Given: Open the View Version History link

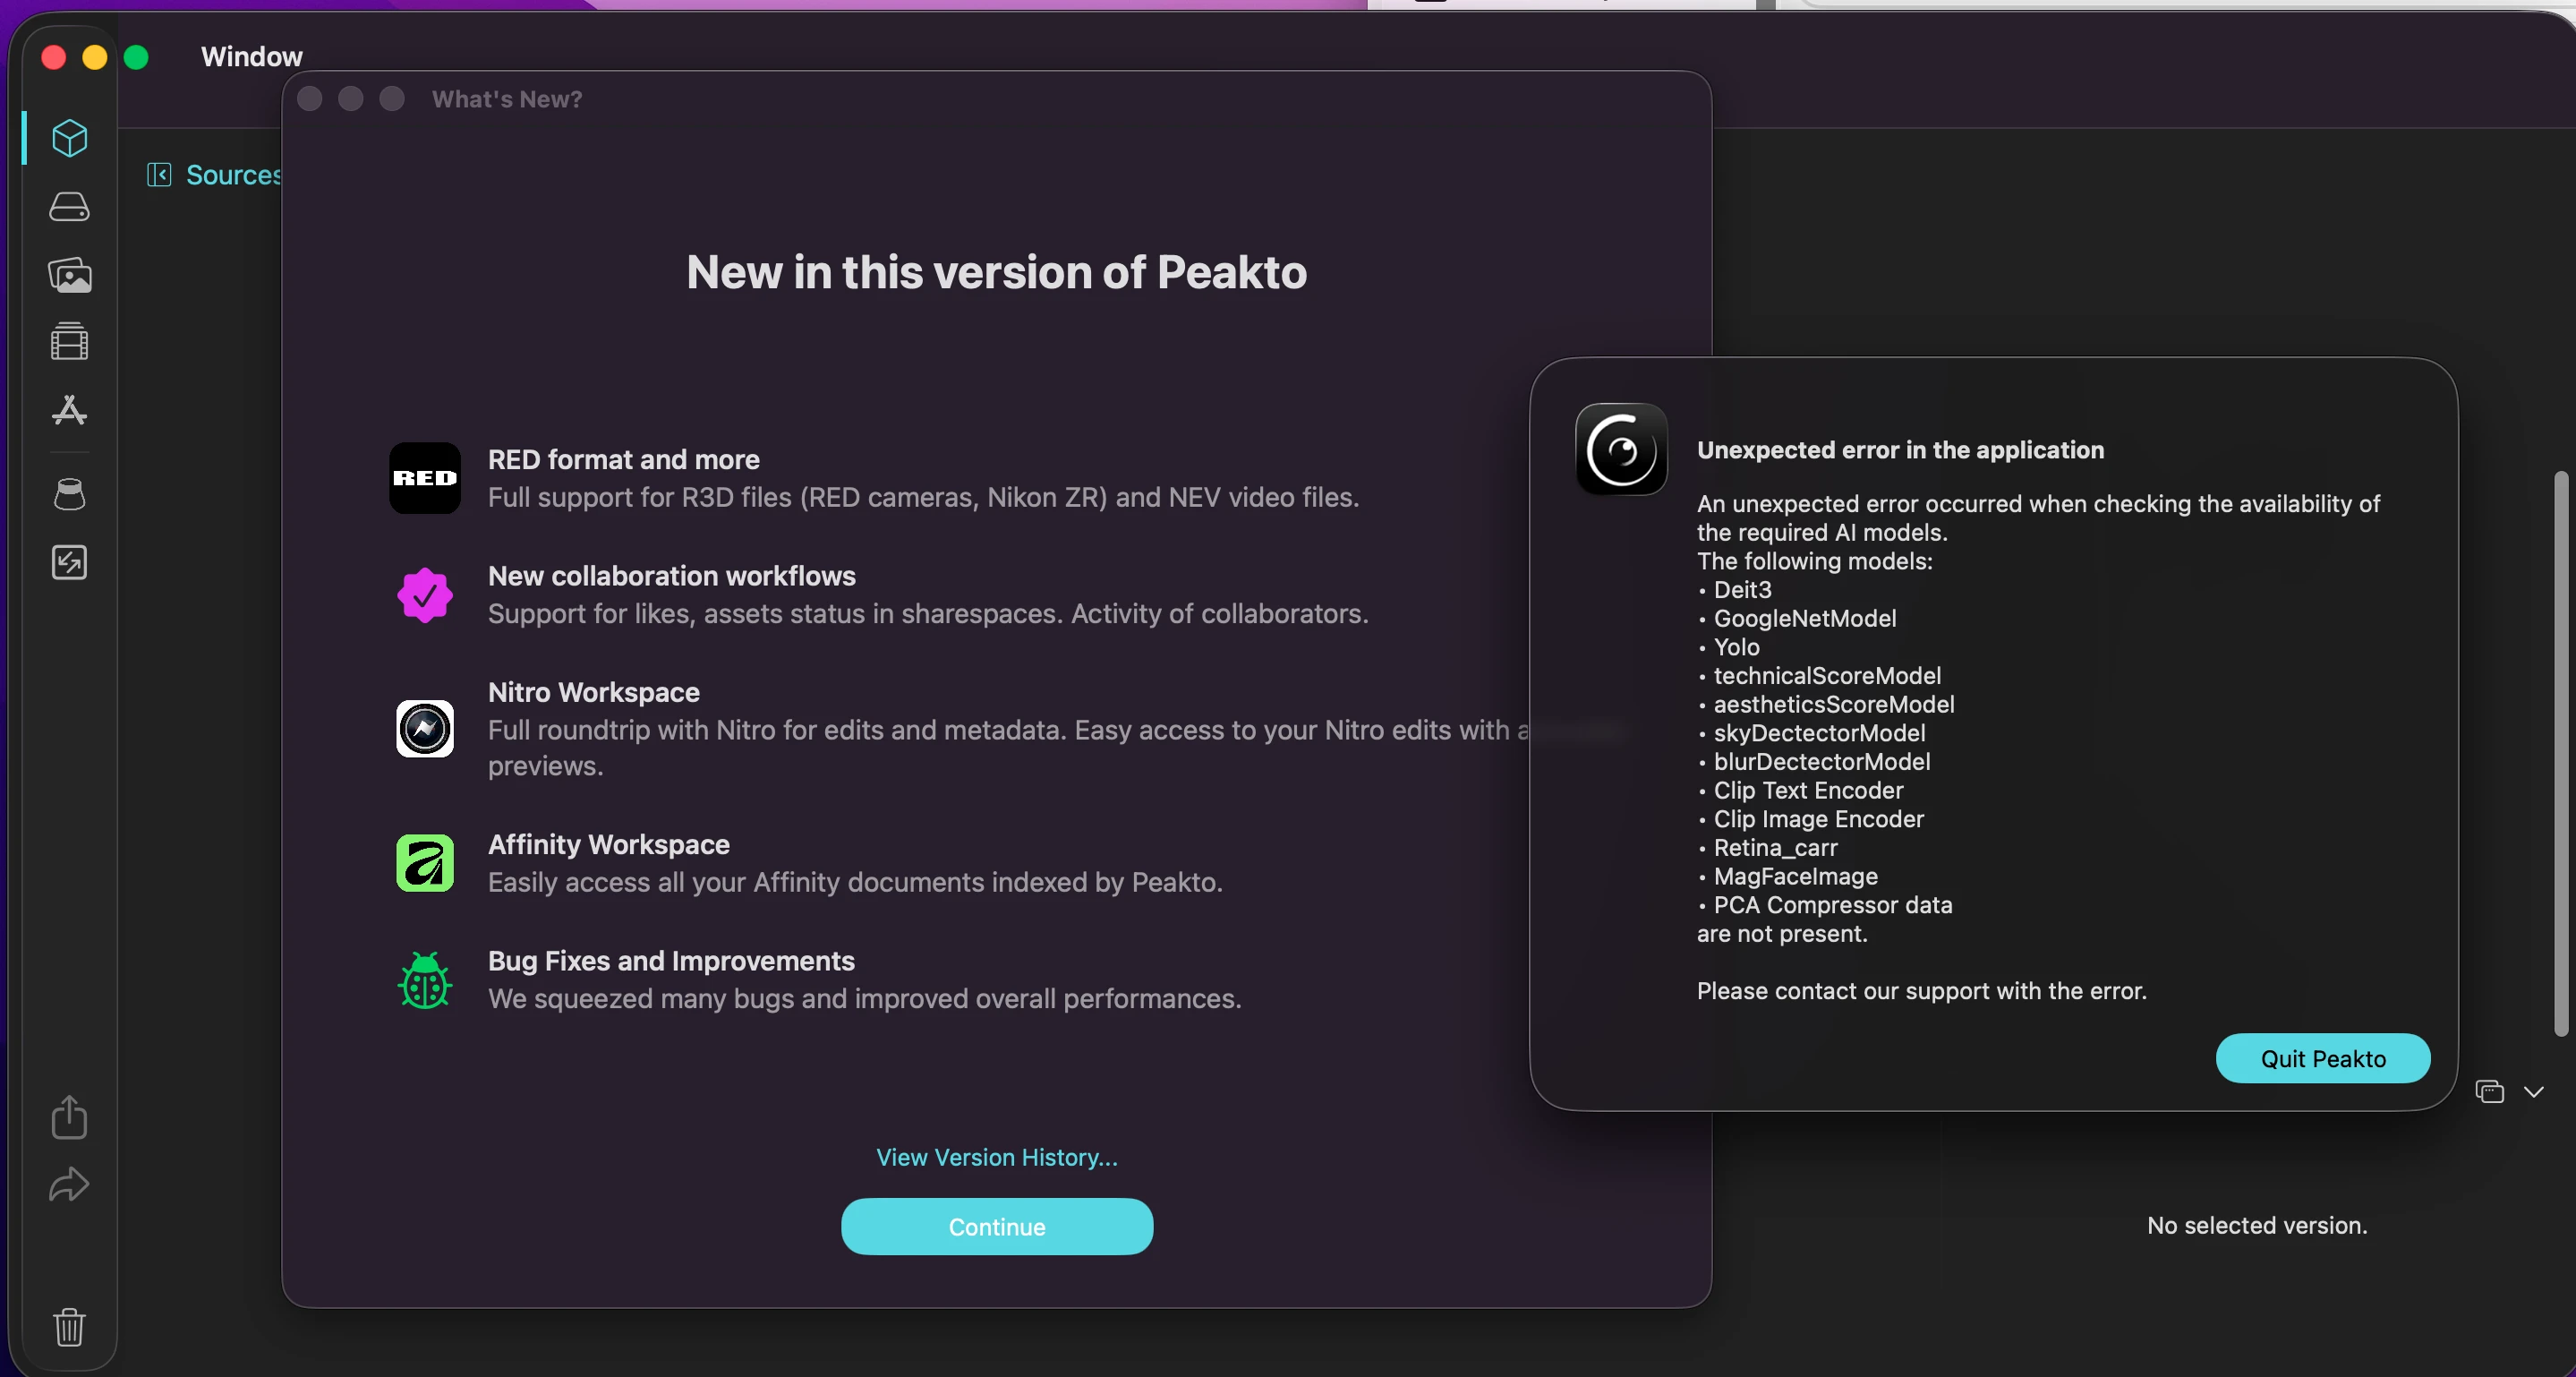Looking at the screenshot, I should 997,1157.
